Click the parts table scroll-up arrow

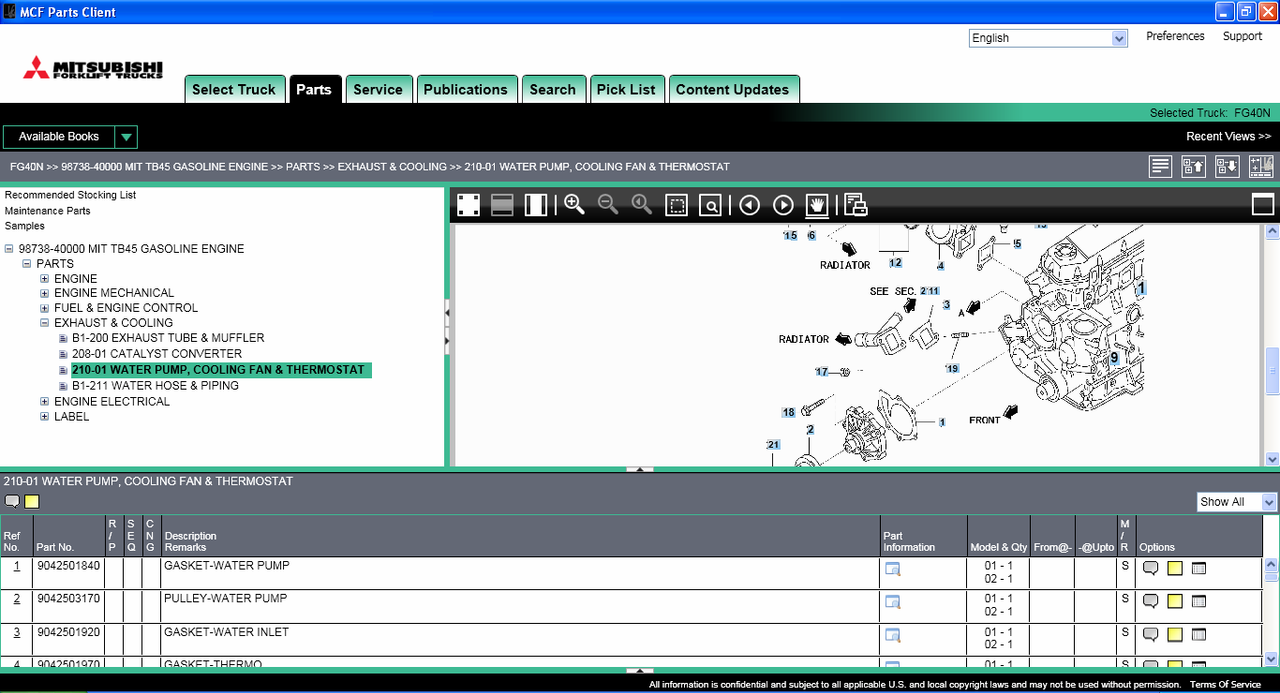[x=1271, y=565]
